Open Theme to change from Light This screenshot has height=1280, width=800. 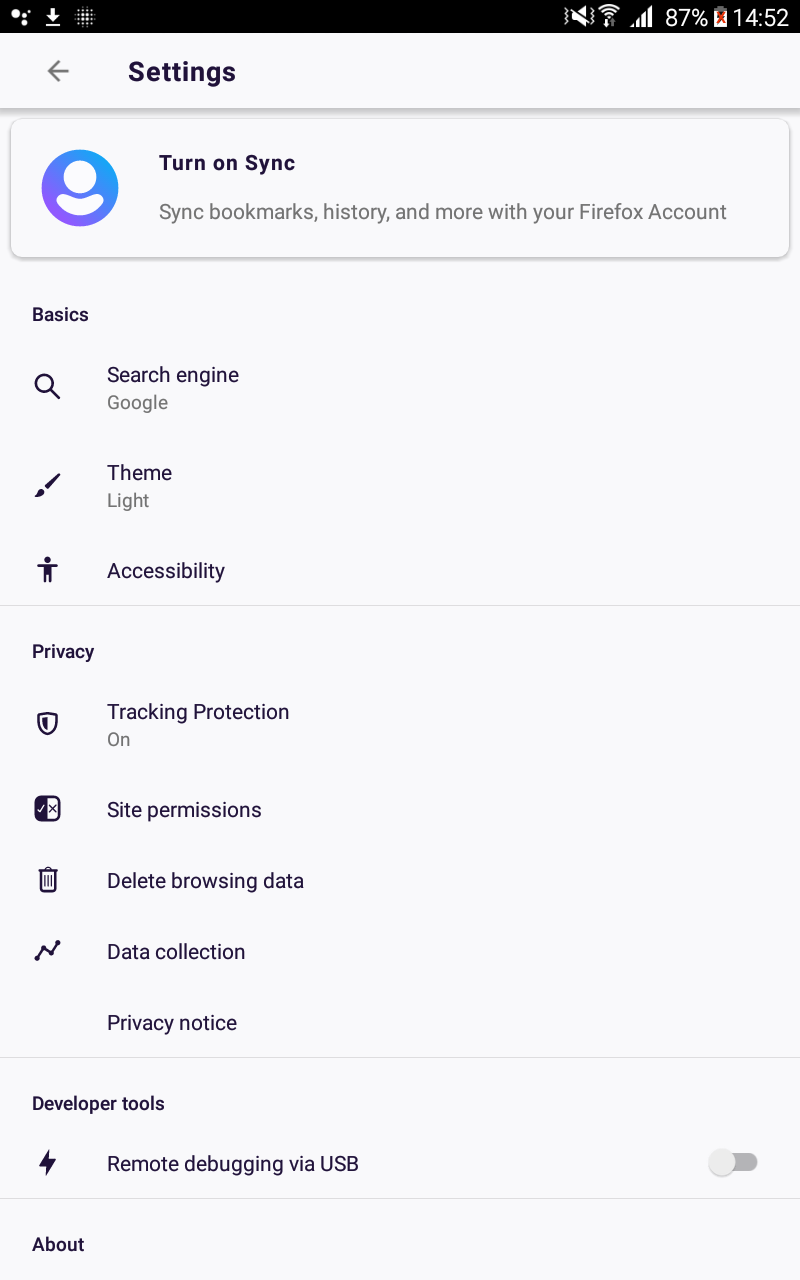(x=139, y=485)
